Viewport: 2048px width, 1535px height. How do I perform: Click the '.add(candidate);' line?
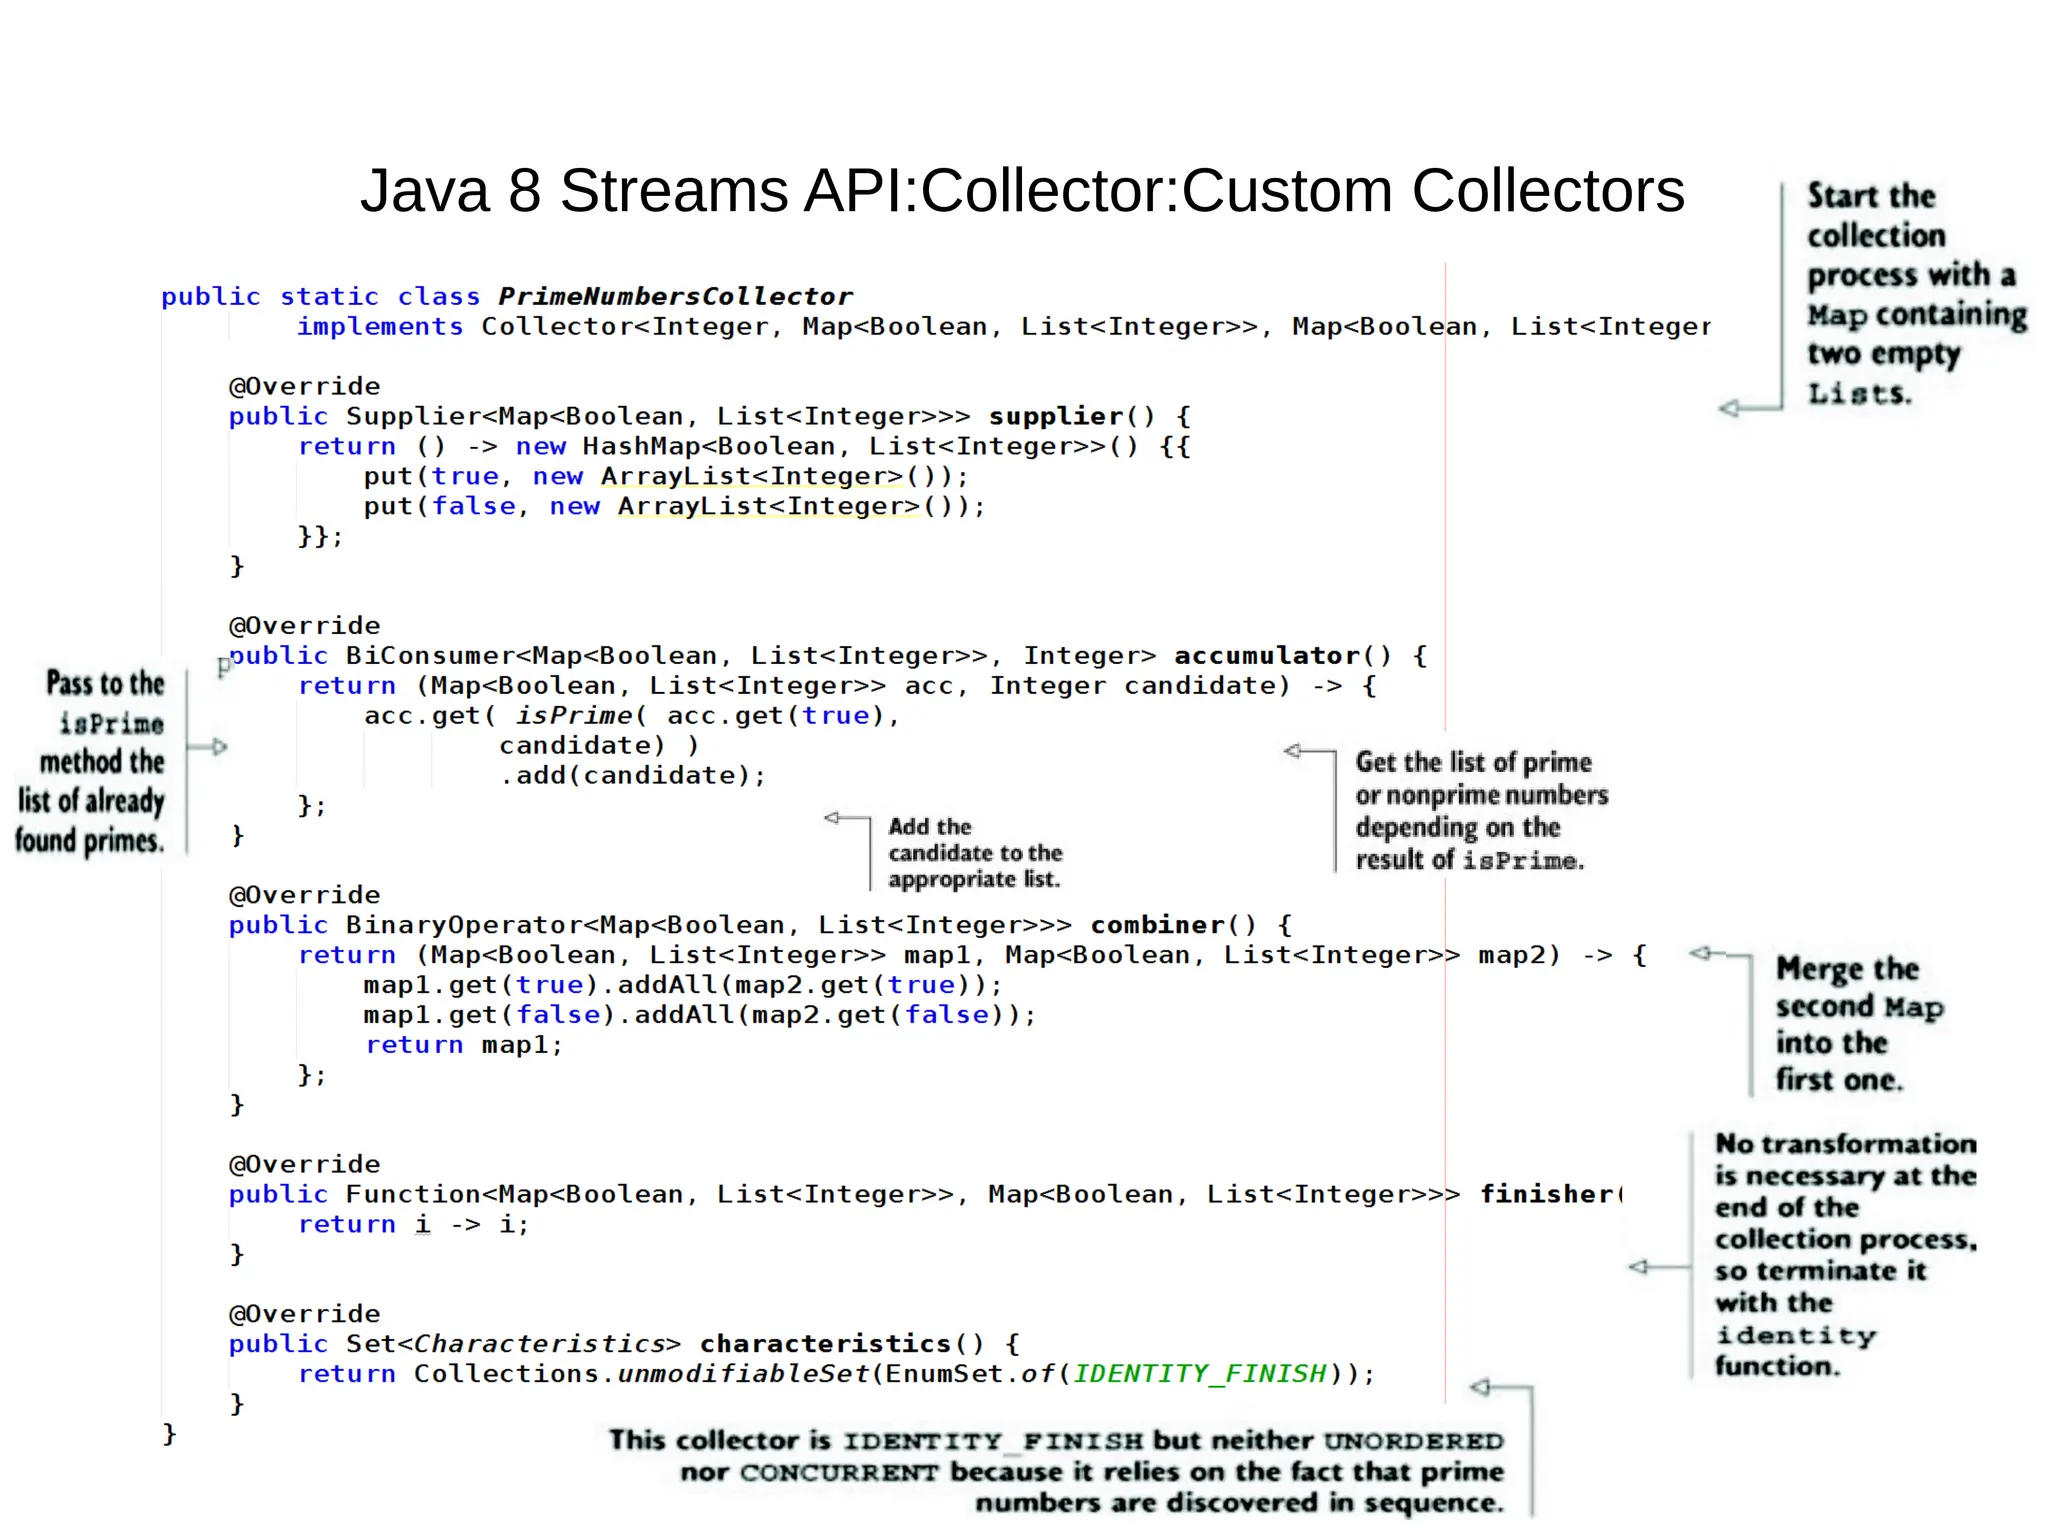point(633,775)
